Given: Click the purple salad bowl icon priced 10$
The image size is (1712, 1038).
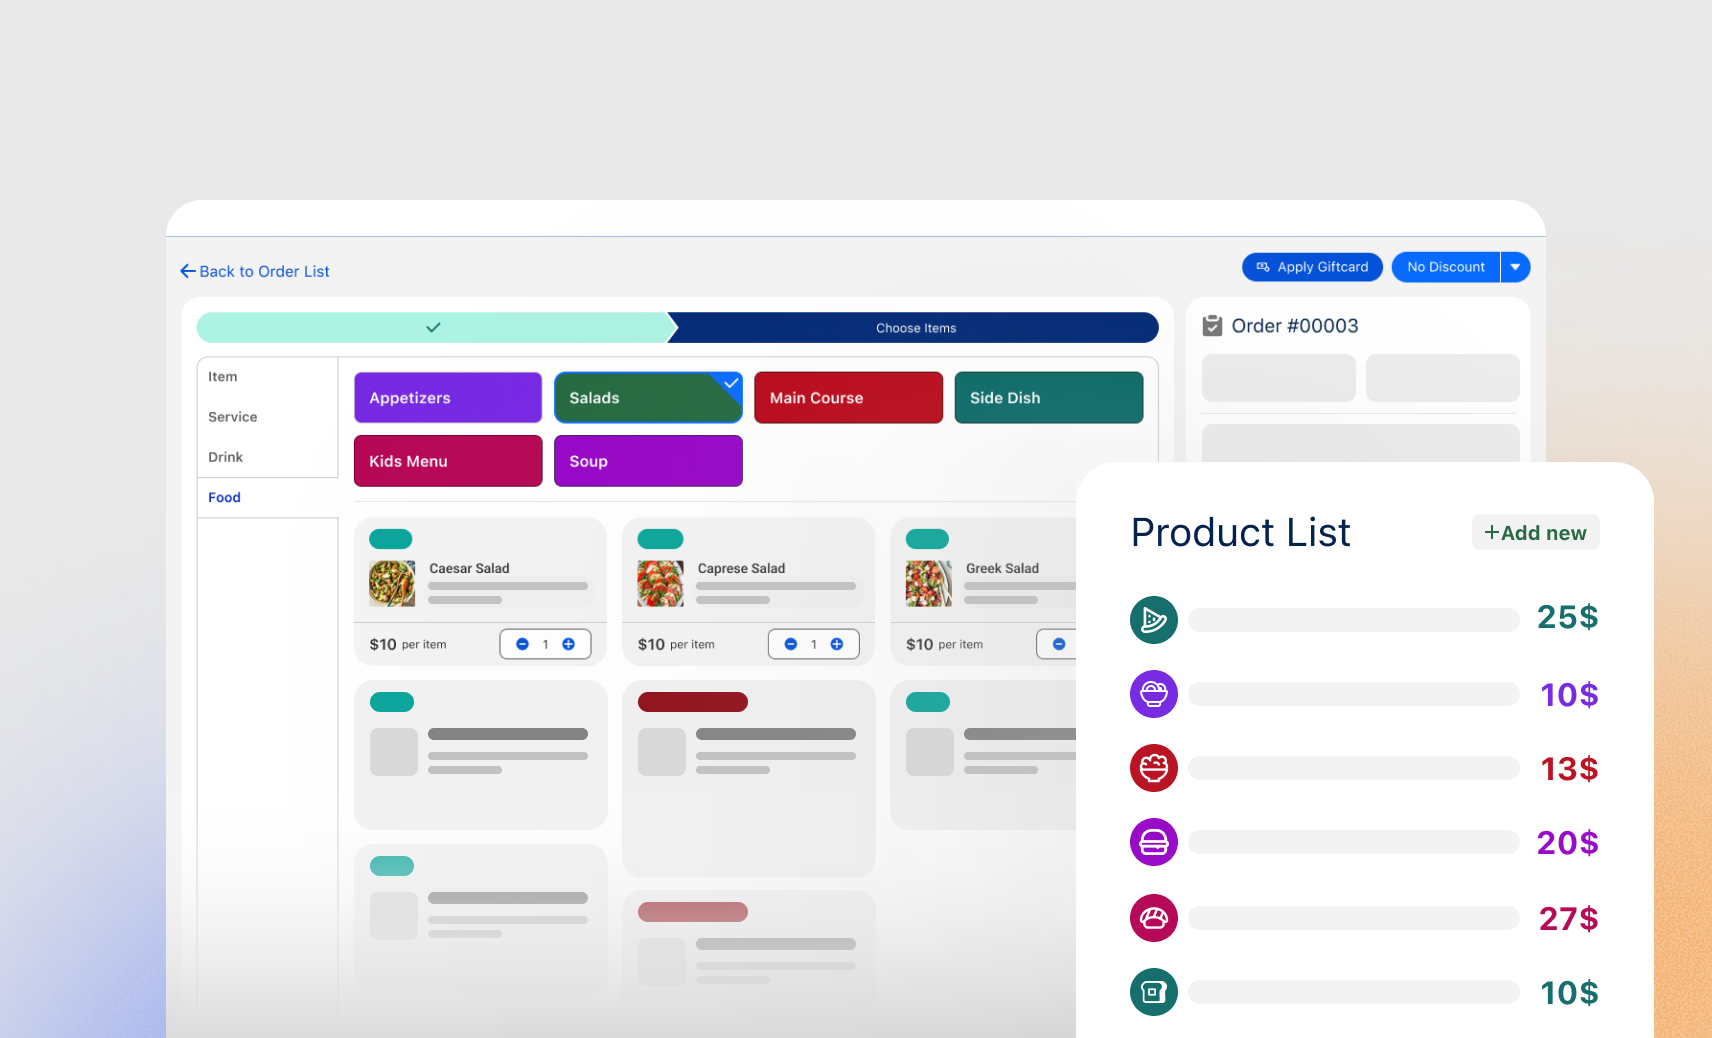Looking at the screenshot, I should click(x=1153, y=694).
